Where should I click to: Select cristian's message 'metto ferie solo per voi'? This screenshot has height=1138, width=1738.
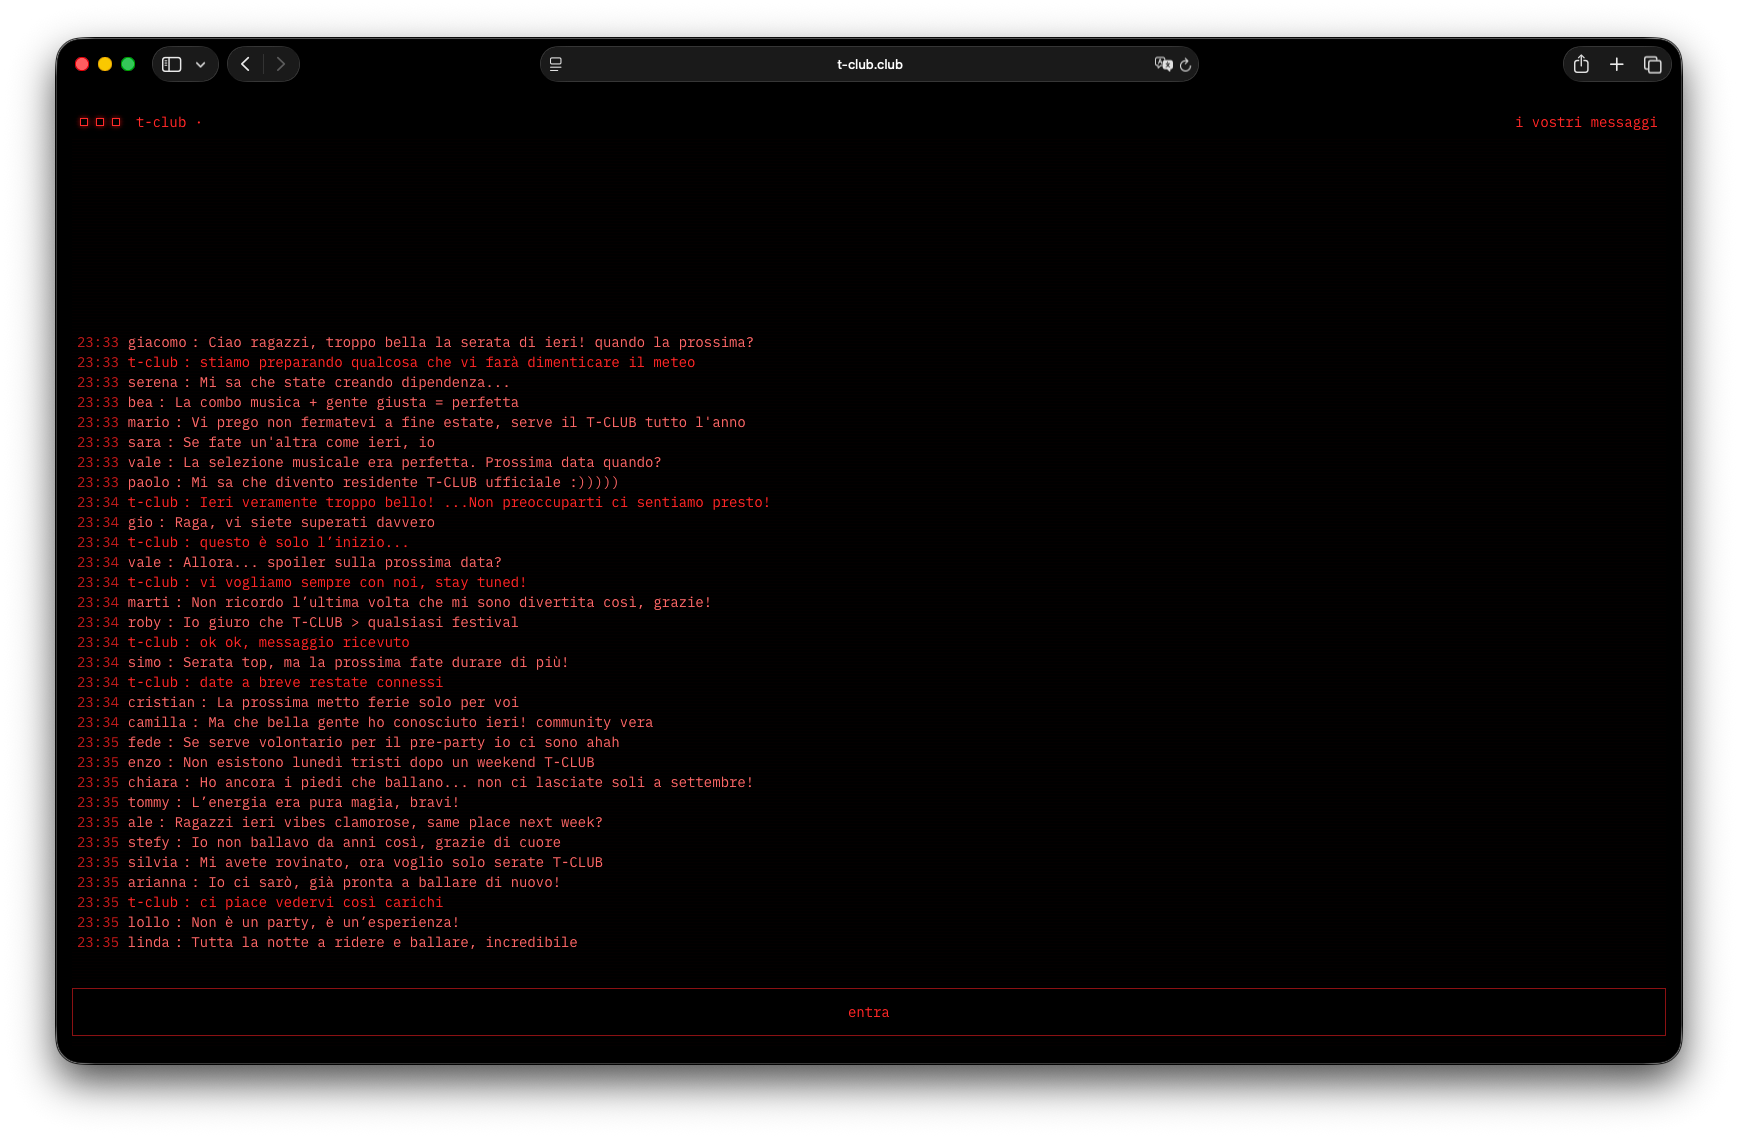coord(298,703)
